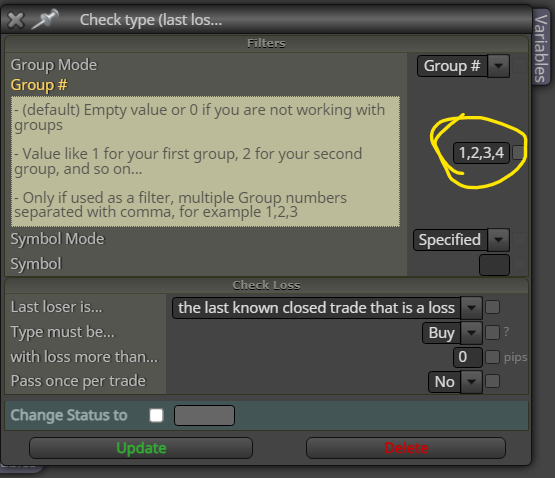Click the No combo box value
555x478 pixels.
click(445, 382)
